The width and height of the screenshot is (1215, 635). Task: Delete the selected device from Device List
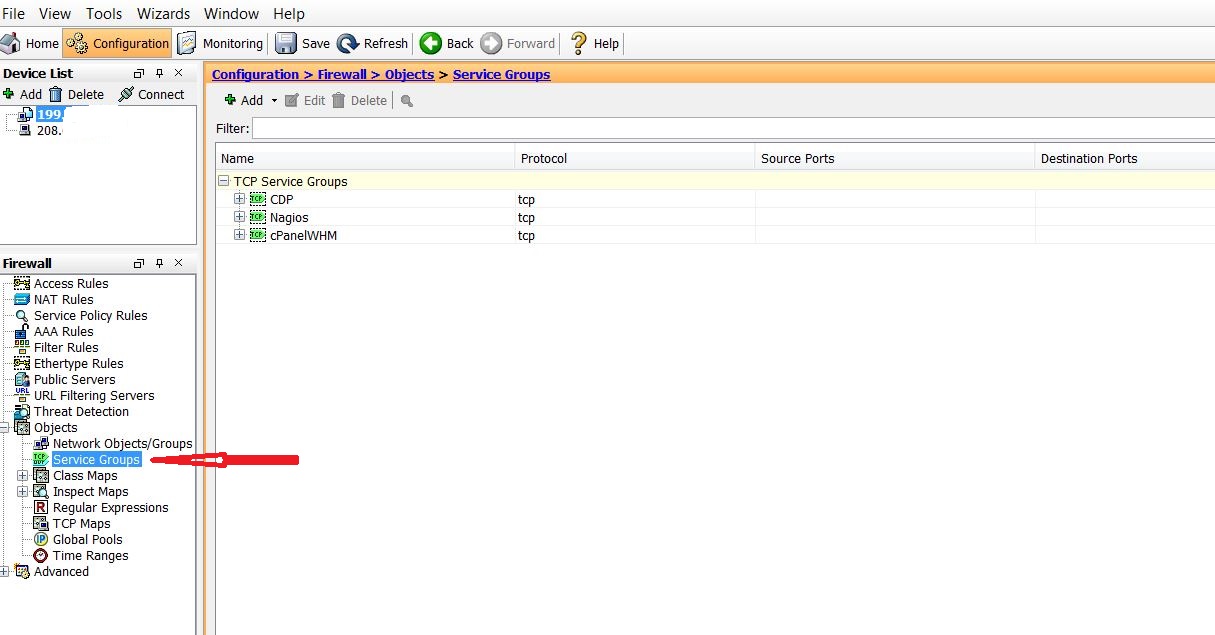coord(76,94)
